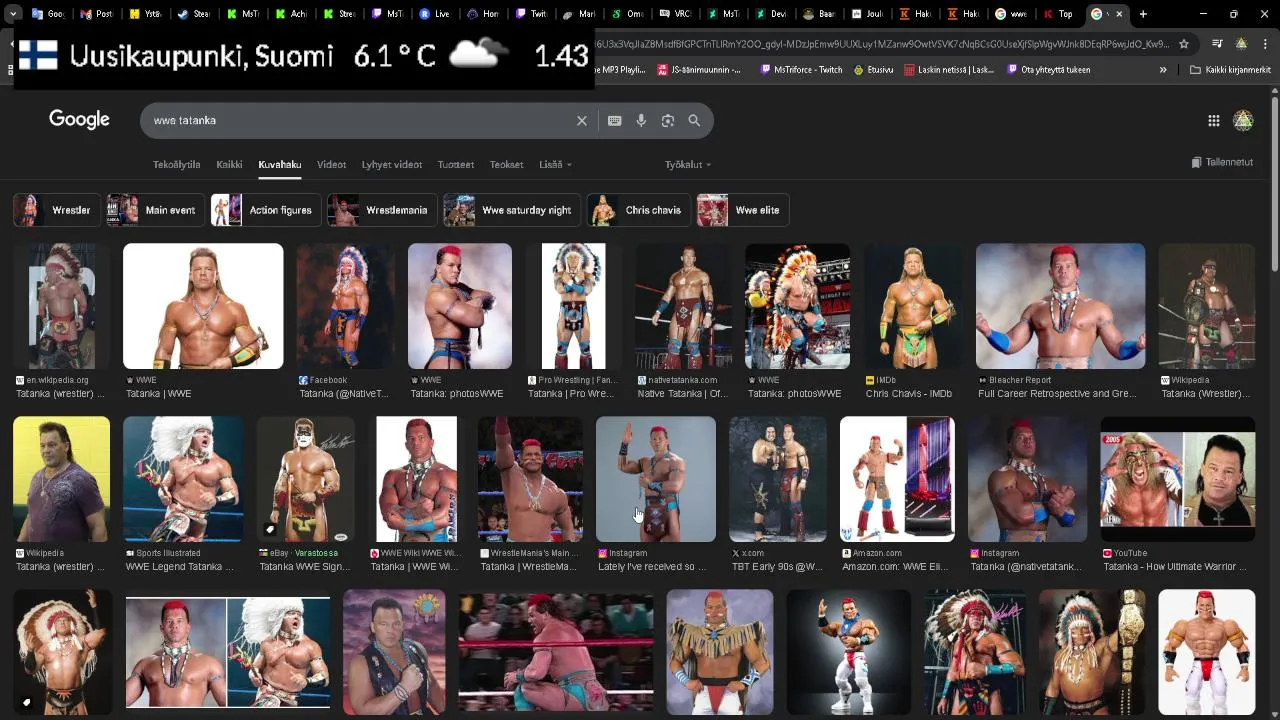Filter images by Main event chip
1280x720 pixels.
155,210
